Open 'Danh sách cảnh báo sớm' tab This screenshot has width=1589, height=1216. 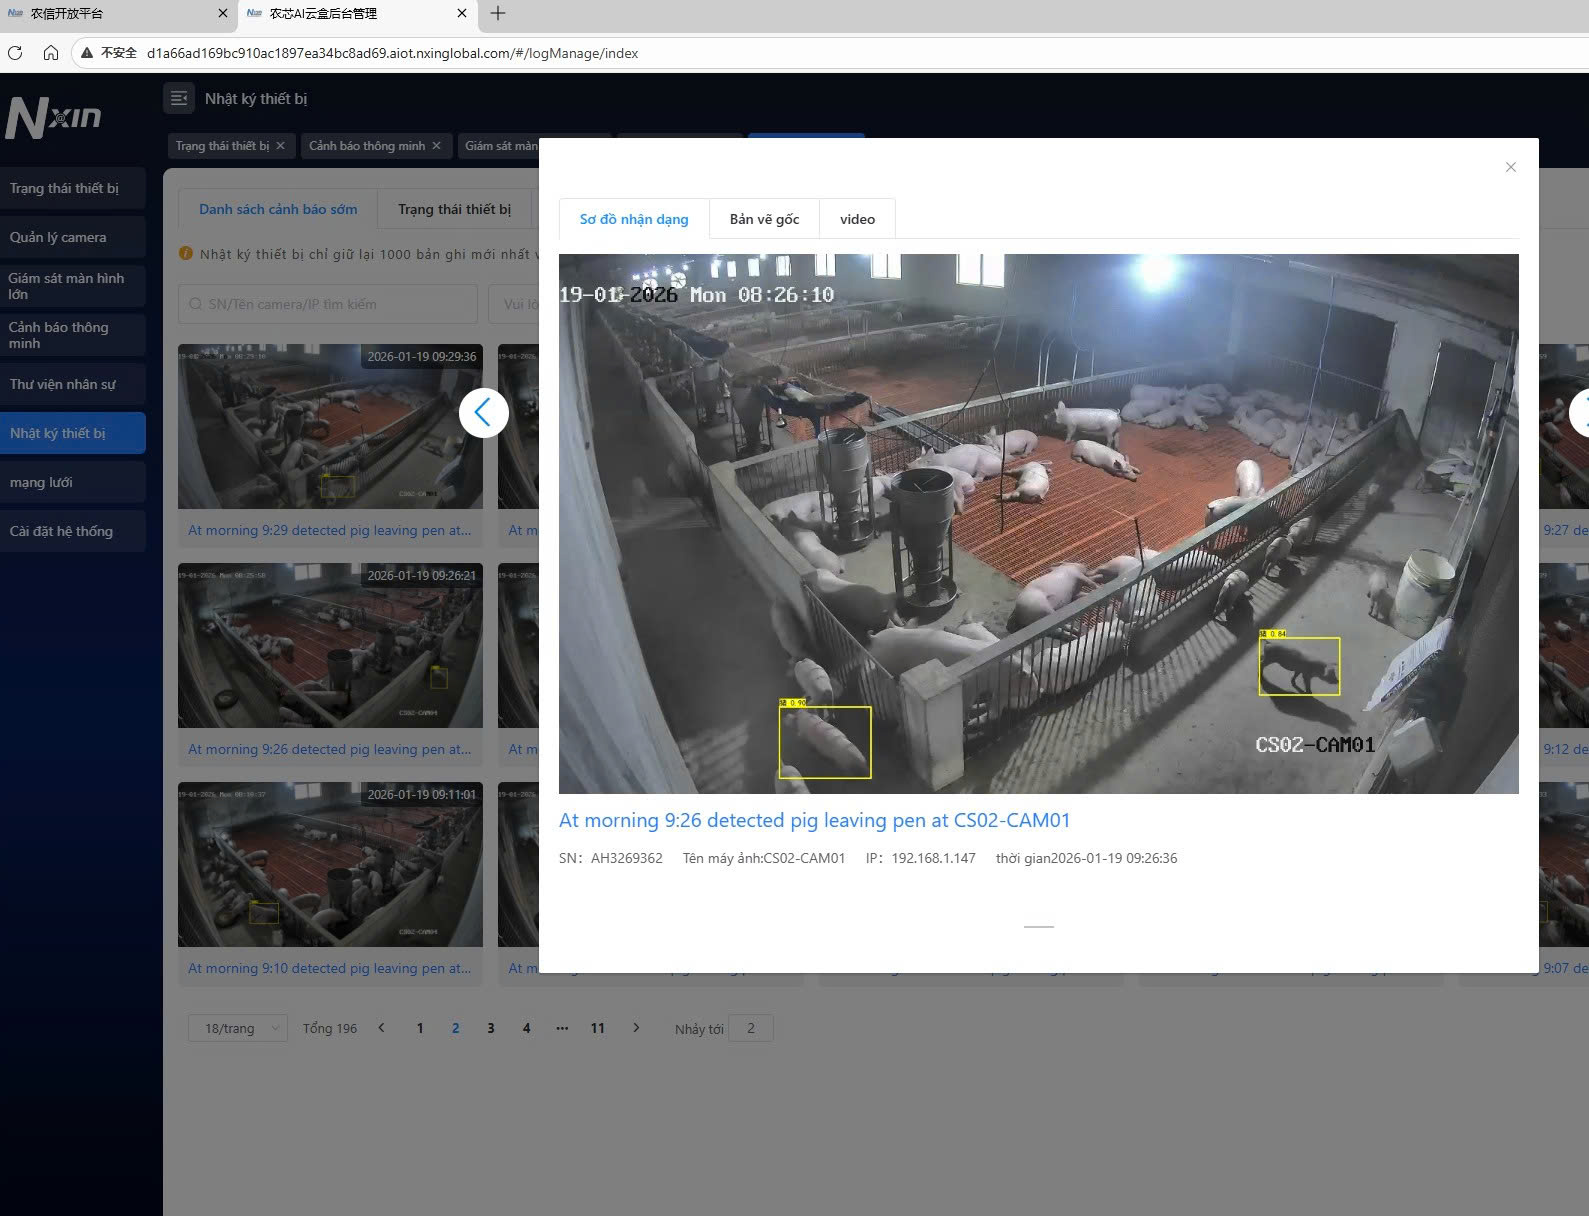point(278,209)
